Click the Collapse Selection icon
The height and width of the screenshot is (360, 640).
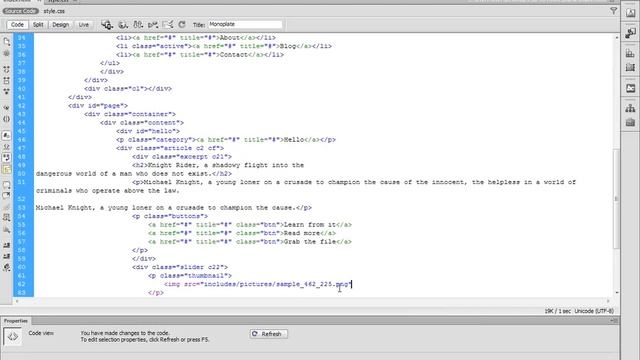(7, 80)
